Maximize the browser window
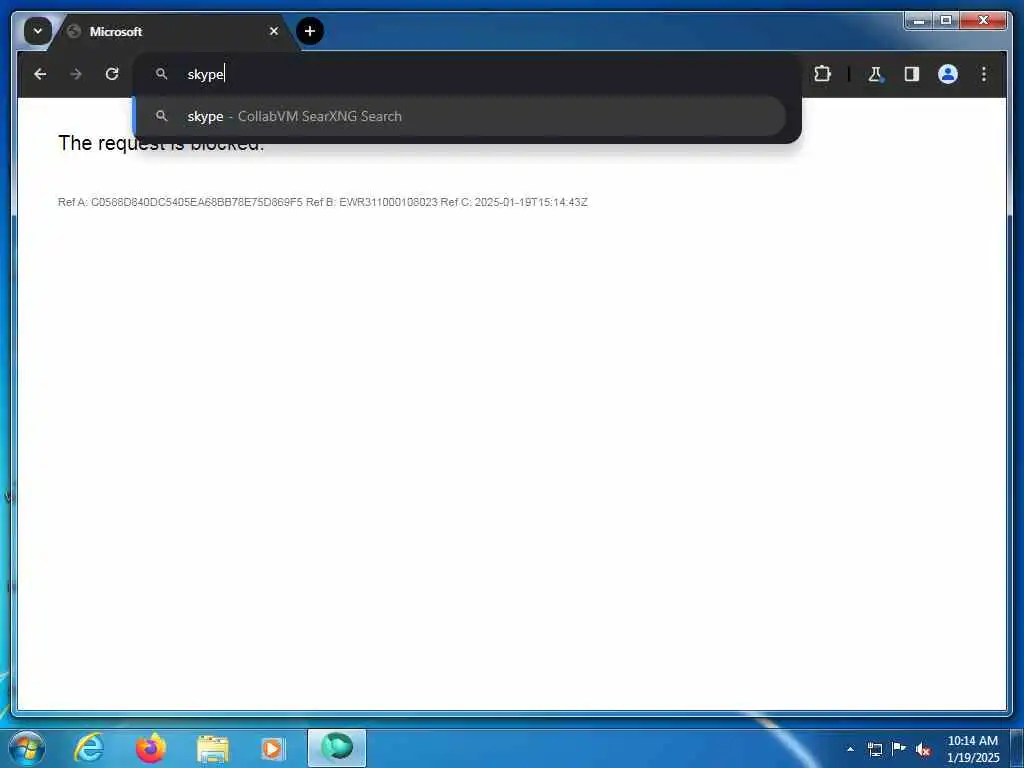Viewport: 1024px width, 768px height. (946, 20)
